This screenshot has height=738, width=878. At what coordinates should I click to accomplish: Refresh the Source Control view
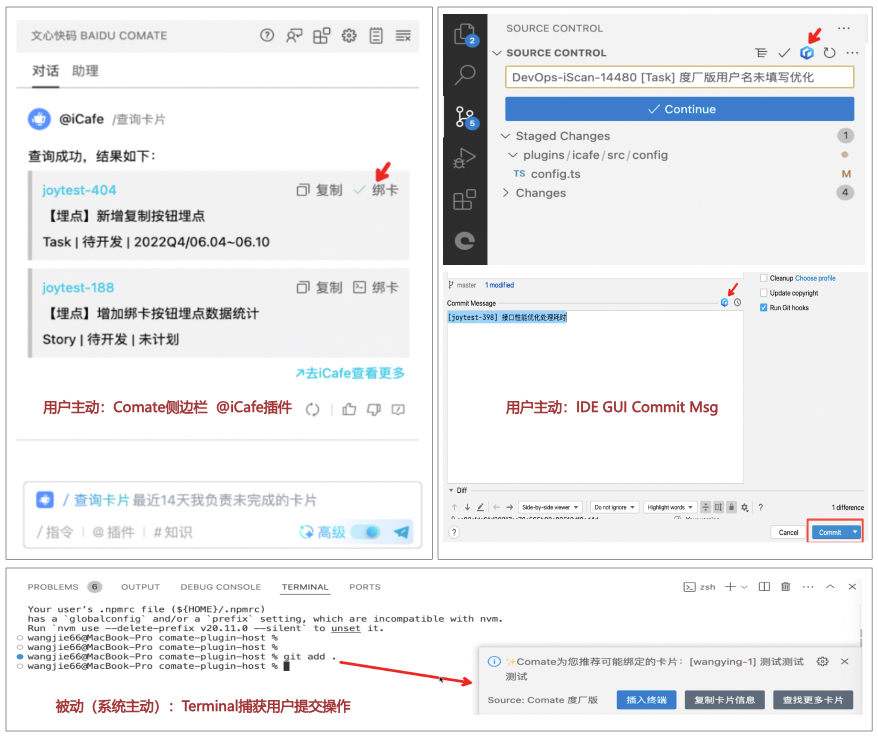pos(829,53)
